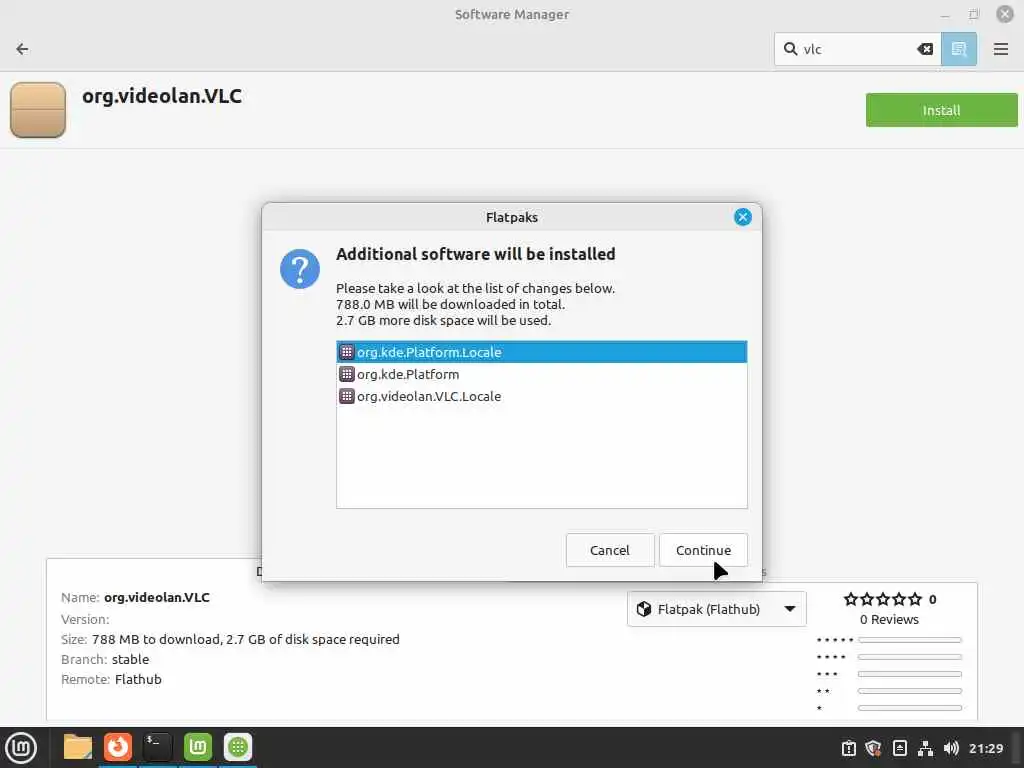The width and height of the screenshot is (1024, 768).
Task: Open the network connections tray icon
Action: click(x=925, y=748)
